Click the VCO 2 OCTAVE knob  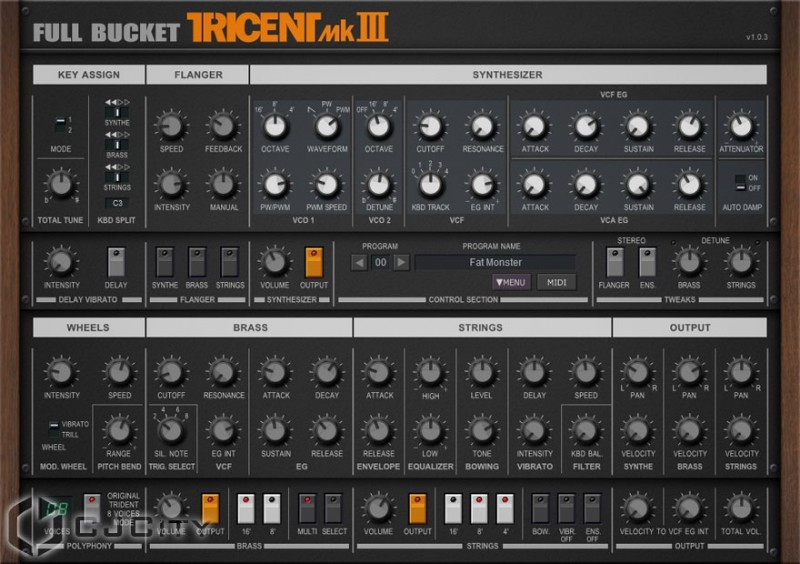tap(379, 127)
